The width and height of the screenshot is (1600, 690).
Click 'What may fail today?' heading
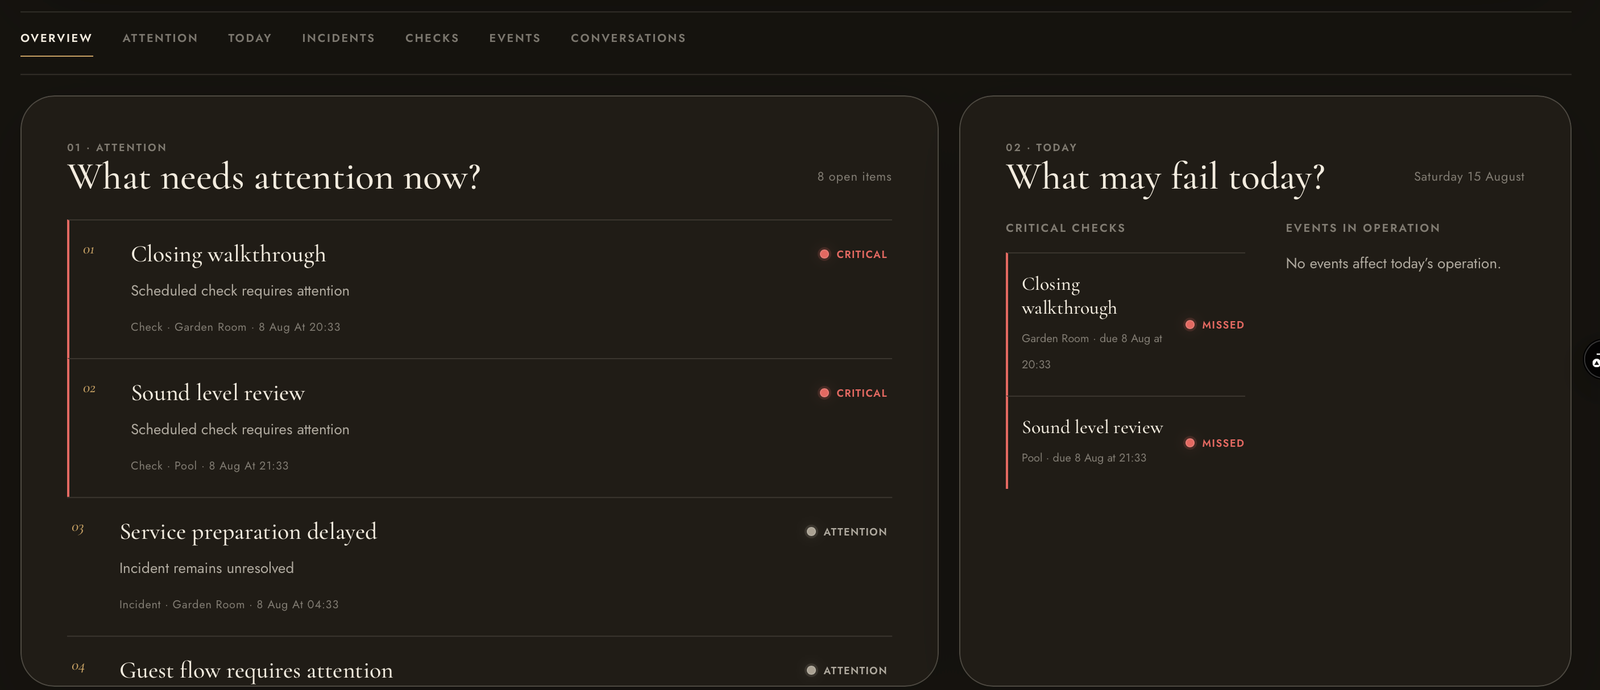pyautogui.click(x=1165, y=177)
